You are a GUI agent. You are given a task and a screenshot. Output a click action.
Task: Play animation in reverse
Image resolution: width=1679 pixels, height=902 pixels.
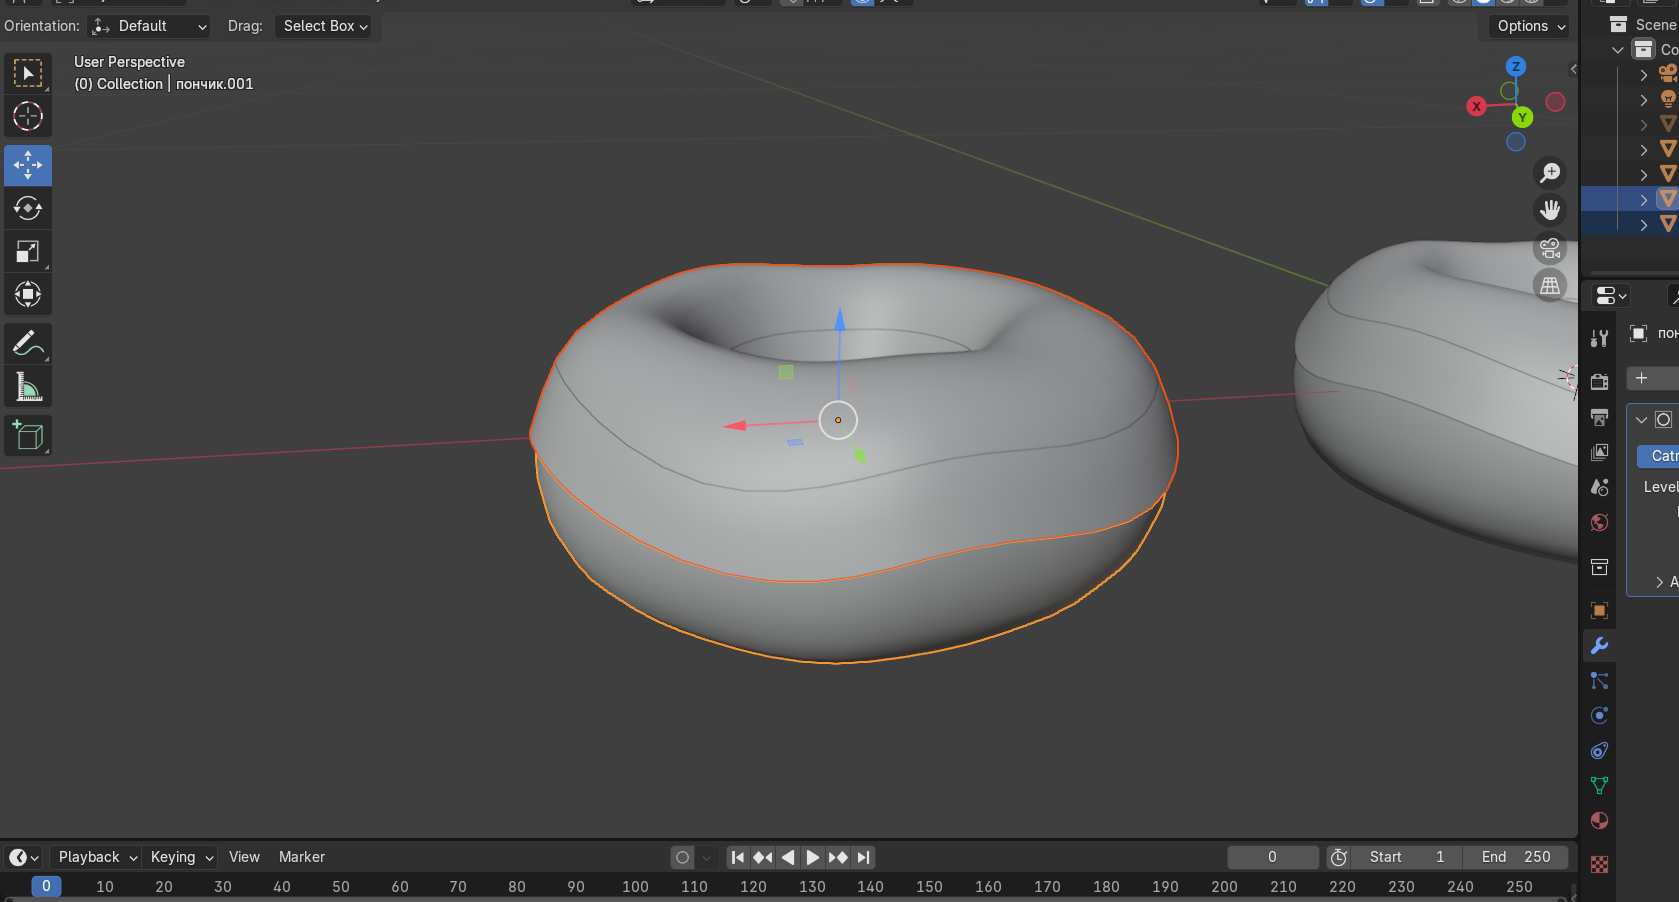[x=788, y=857]
